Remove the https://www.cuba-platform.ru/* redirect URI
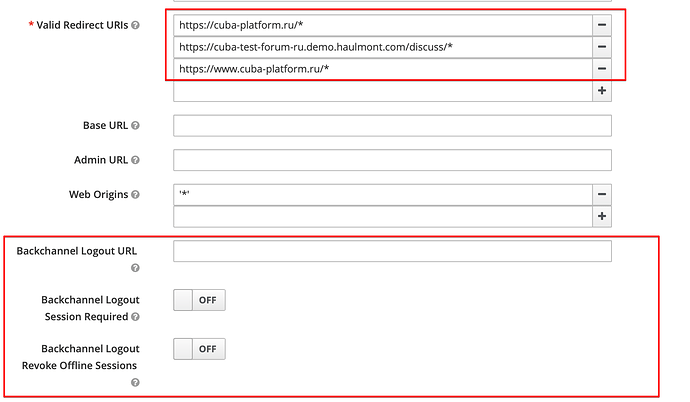This screenshot has height=402, width=690. (x=602, y=69)
